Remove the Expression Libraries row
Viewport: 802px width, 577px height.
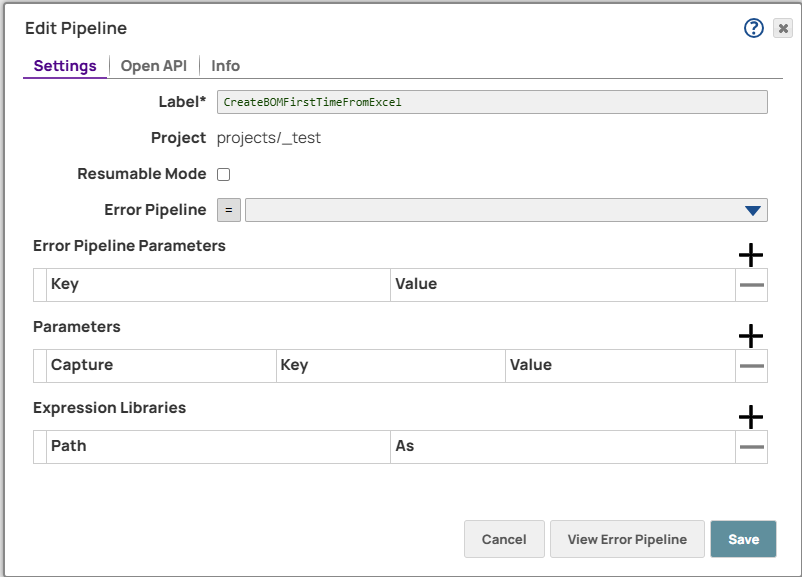click(x=751, y=447)
